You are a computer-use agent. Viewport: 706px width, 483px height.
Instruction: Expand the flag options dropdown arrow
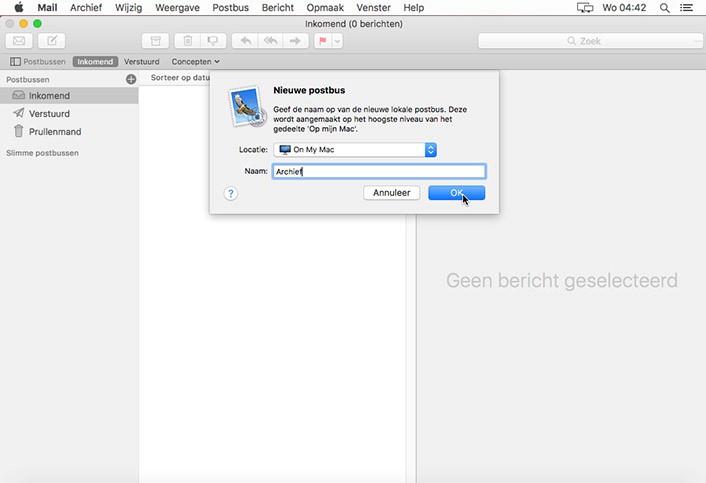click(x=338, y=41)
